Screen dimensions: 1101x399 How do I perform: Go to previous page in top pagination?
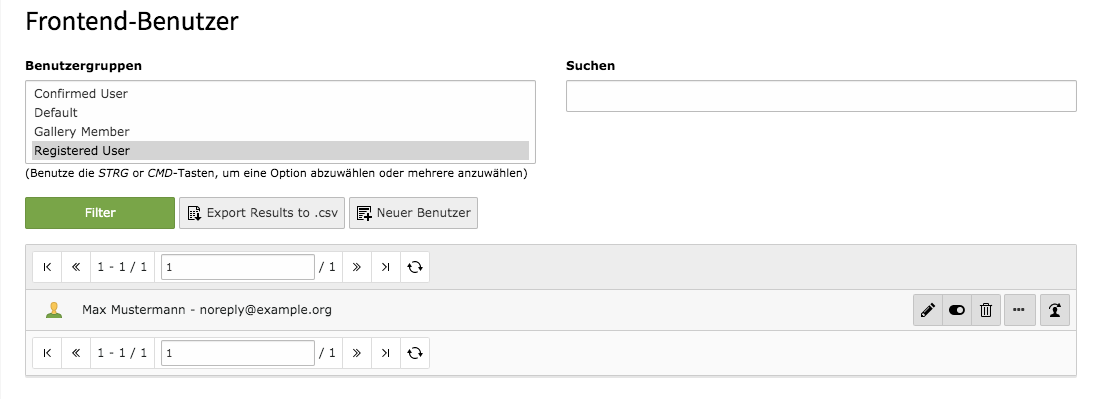click(x=76, y=267)
